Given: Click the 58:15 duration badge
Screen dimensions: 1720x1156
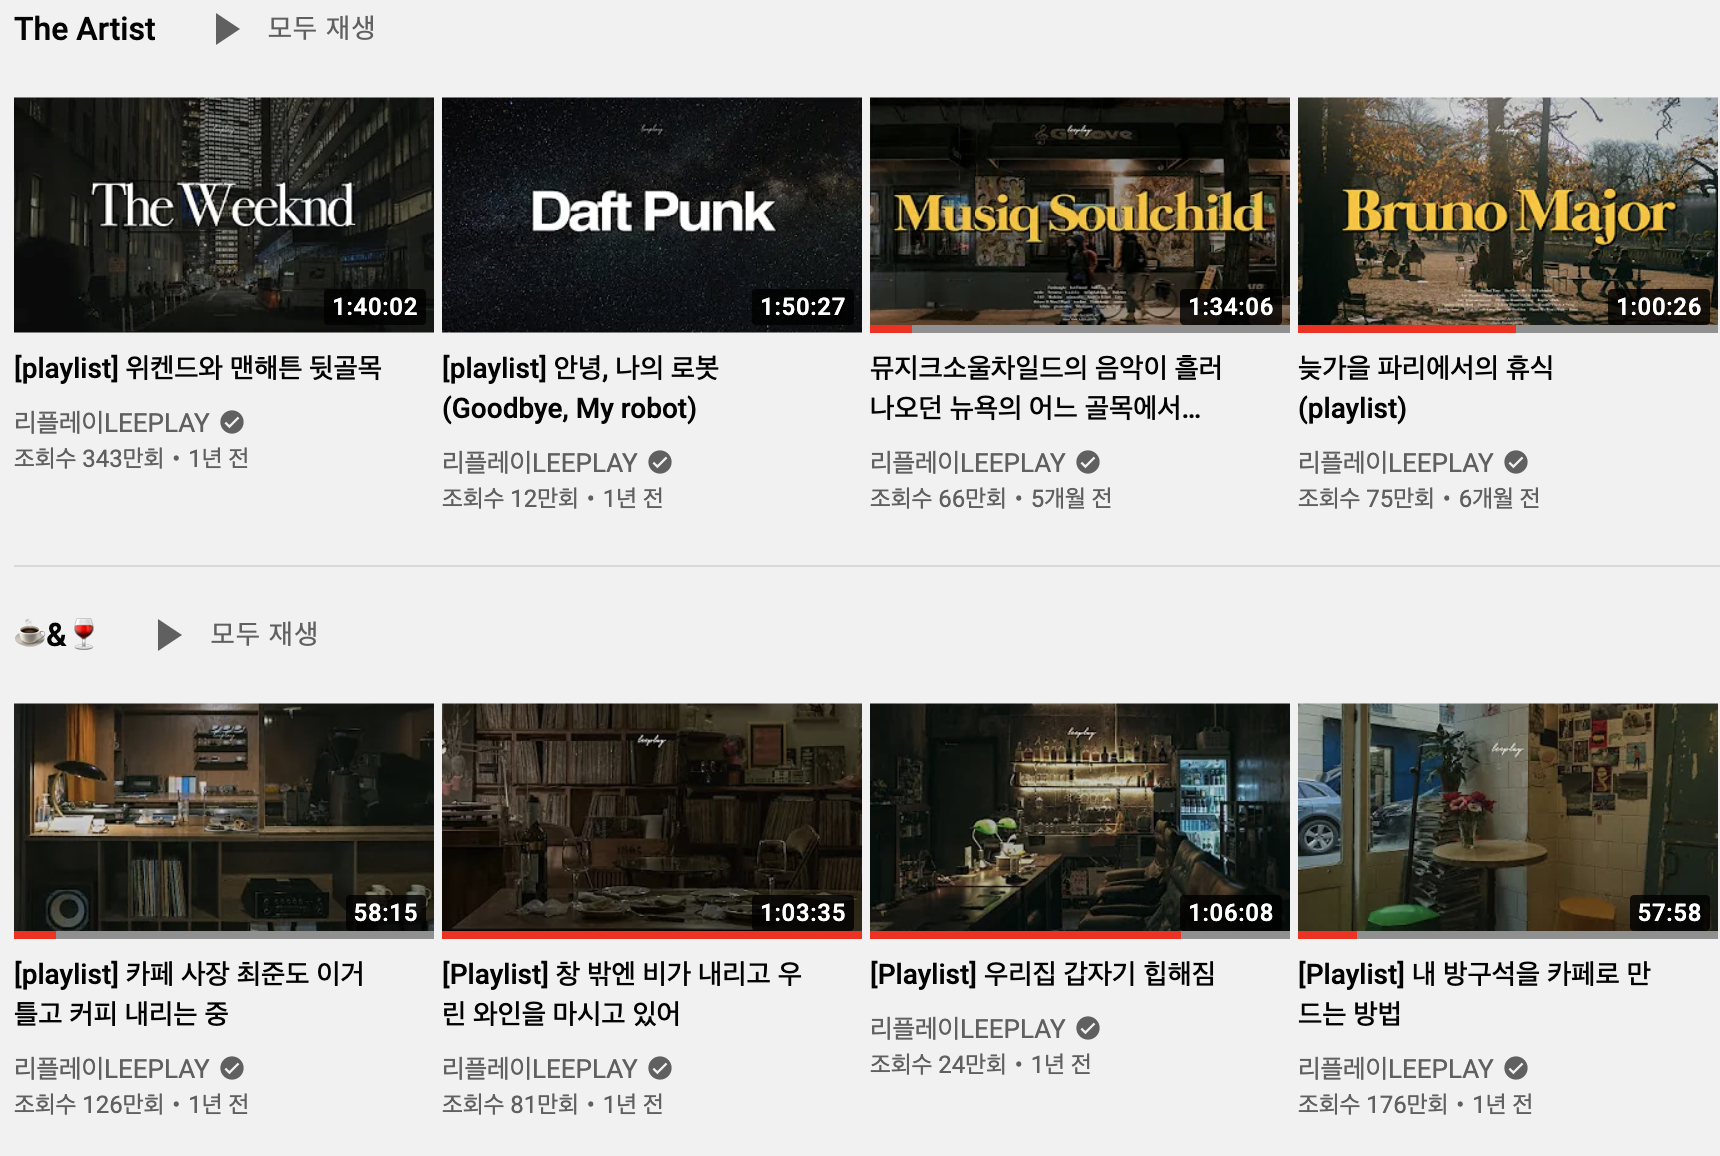Looking at the screenshot, I should pyautogui.click(x=386, y=913).
